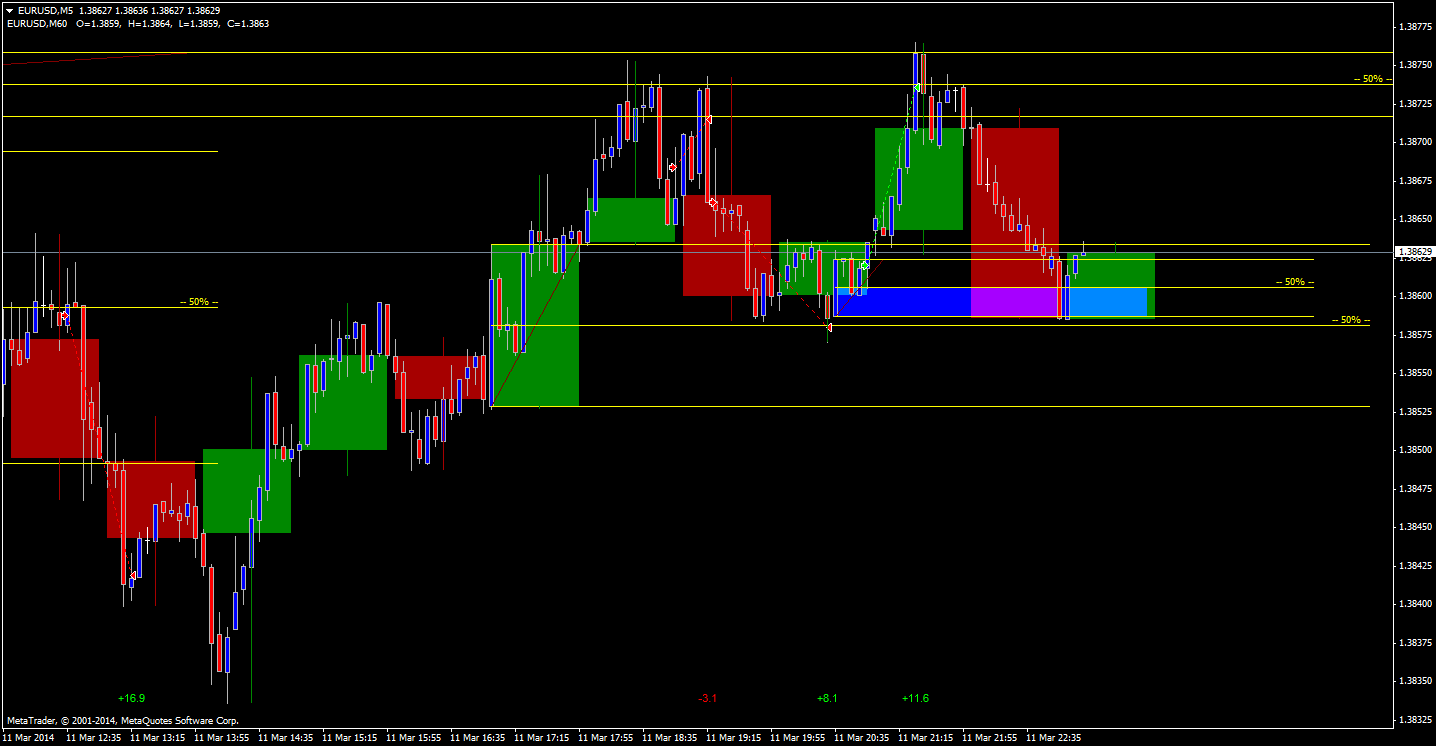Click the 11 Mar 12:35 time label
Viewport: 1436px width, 746px height.
click(x=93, y=738)
